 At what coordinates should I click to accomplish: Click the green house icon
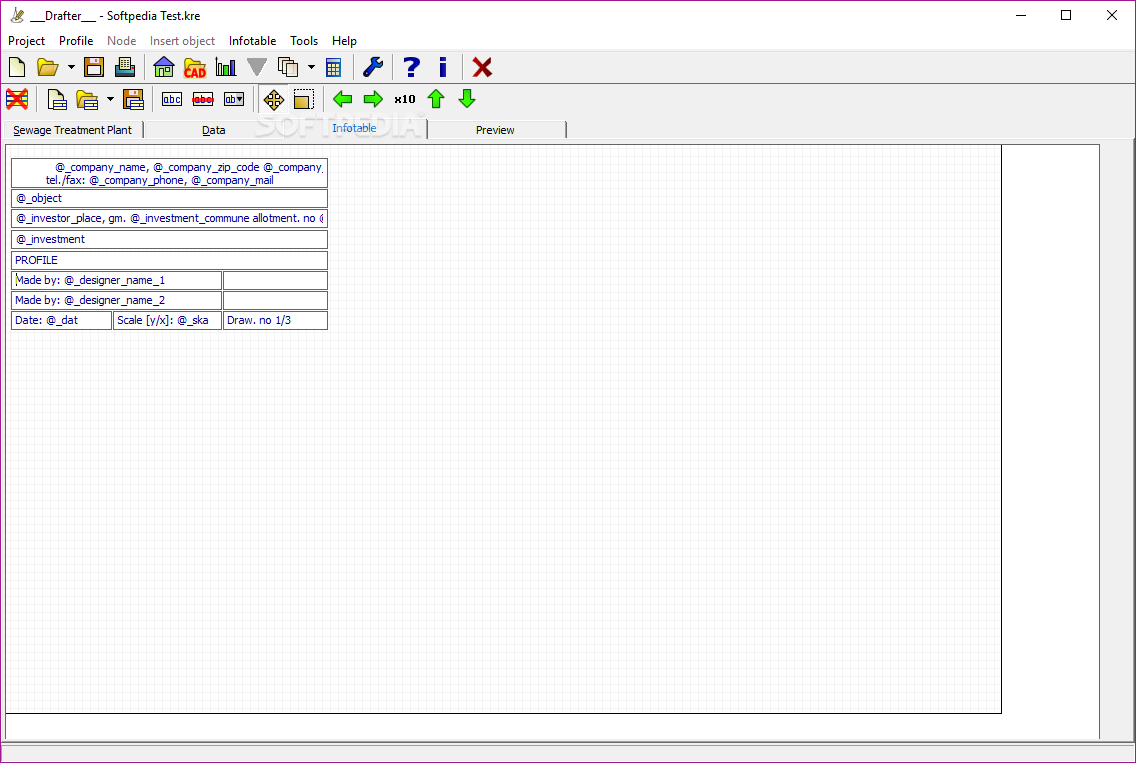164,67
